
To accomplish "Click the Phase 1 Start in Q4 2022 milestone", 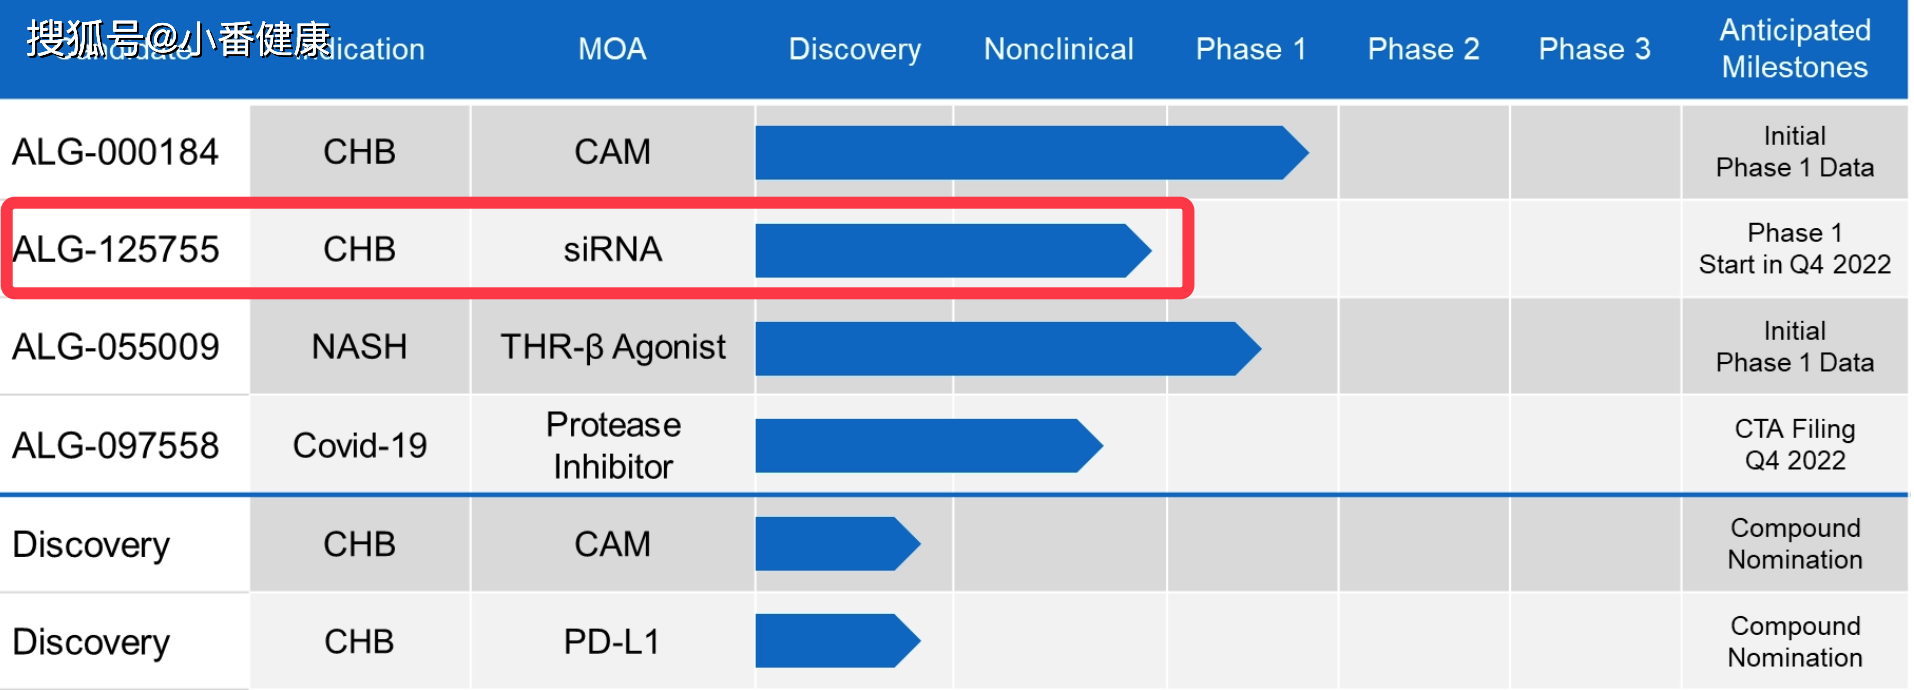I will (x=1794, y=249).
